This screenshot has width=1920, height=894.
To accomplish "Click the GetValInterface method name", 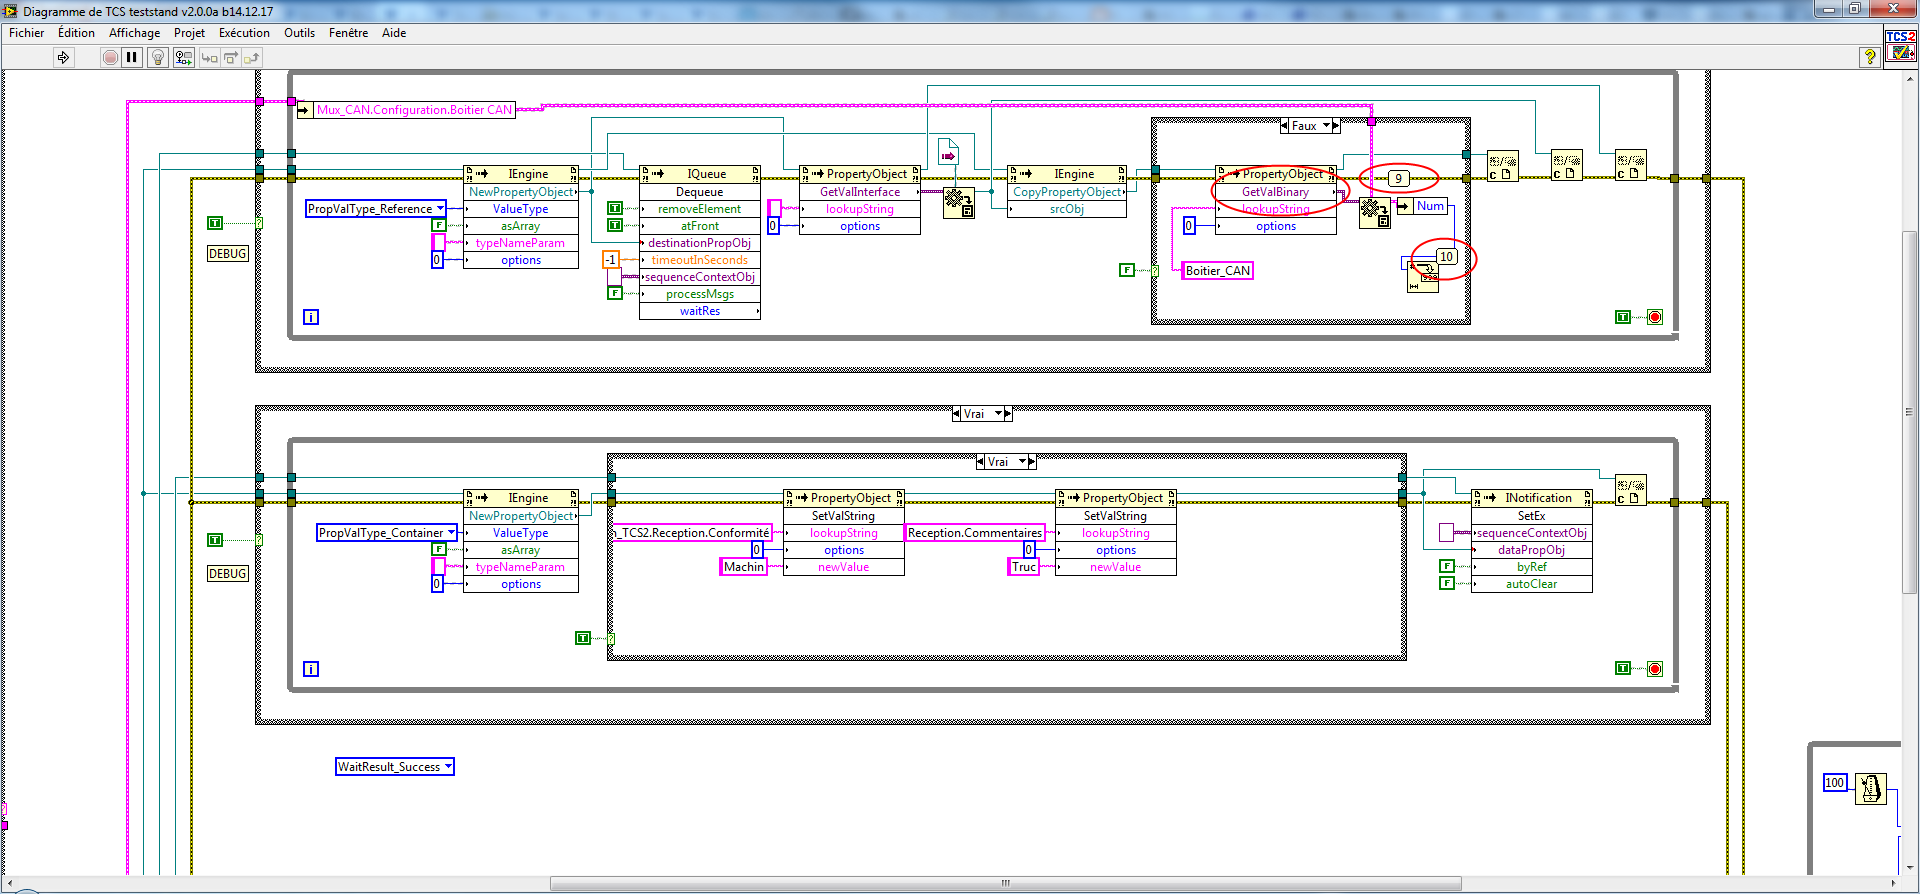I will coord(860,191).
